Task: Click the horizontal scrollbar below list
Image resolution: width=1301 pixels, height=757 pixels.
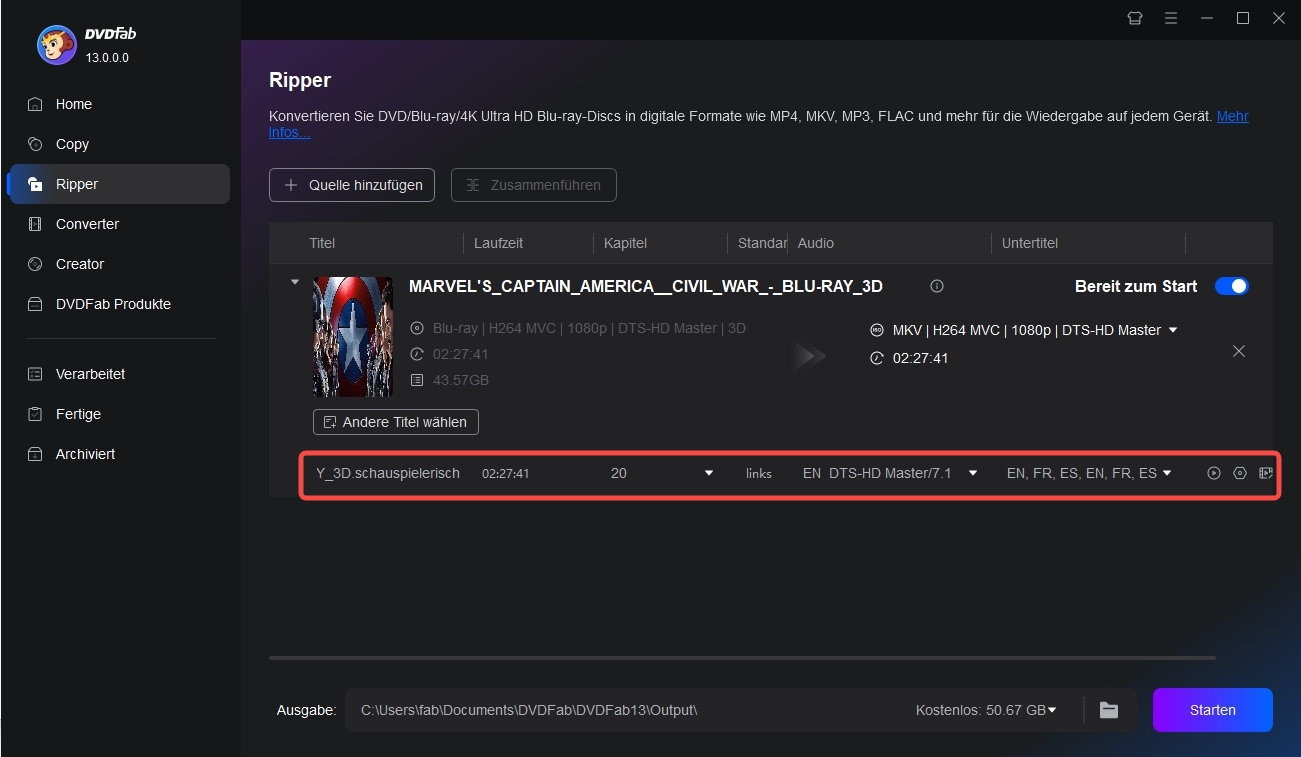Action: 742,658
